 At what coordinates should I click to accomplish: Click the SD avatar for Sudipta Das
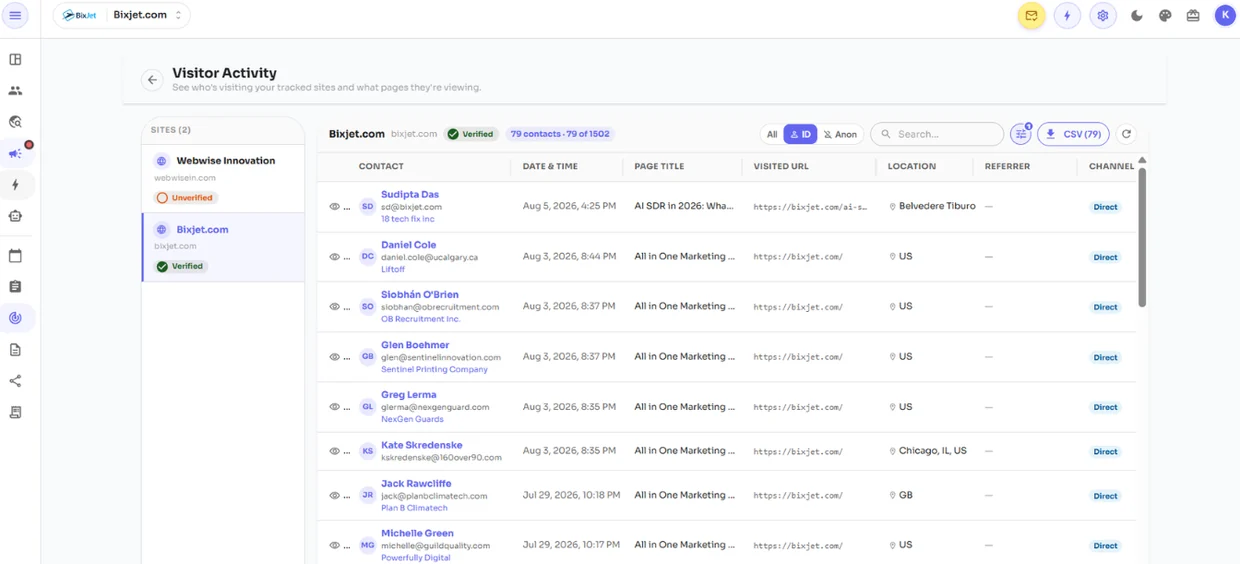(368, 207)
